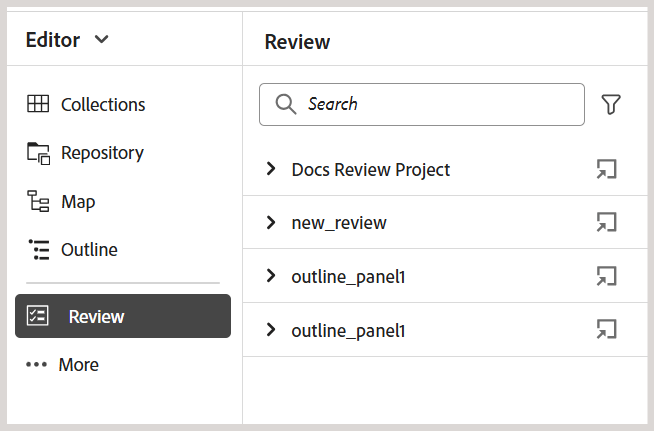Click the open icon for the upper outline_panel1
This screenshot has height=431, width=654.
click(x=605, y=276)
